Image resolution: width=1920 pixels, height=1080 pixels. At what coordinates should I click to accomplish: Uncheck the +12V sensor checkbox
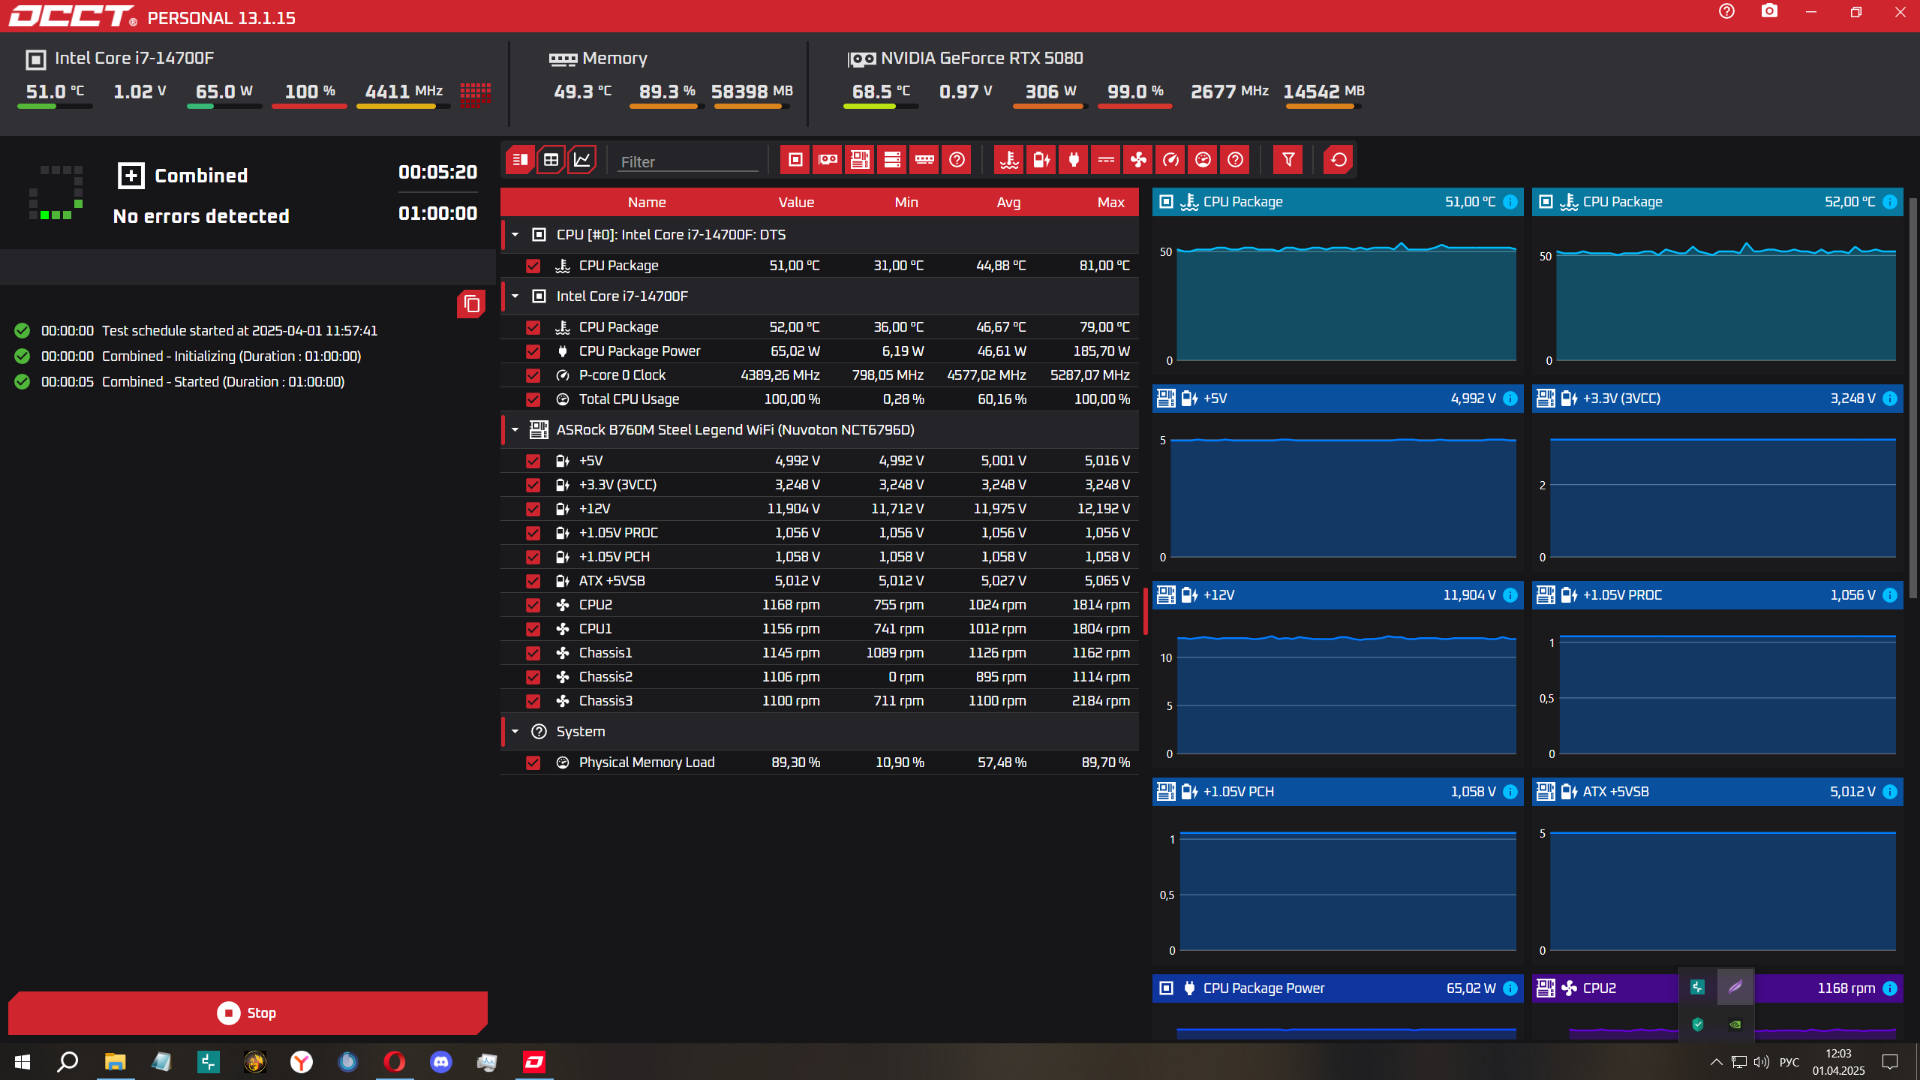click(533, 510)
